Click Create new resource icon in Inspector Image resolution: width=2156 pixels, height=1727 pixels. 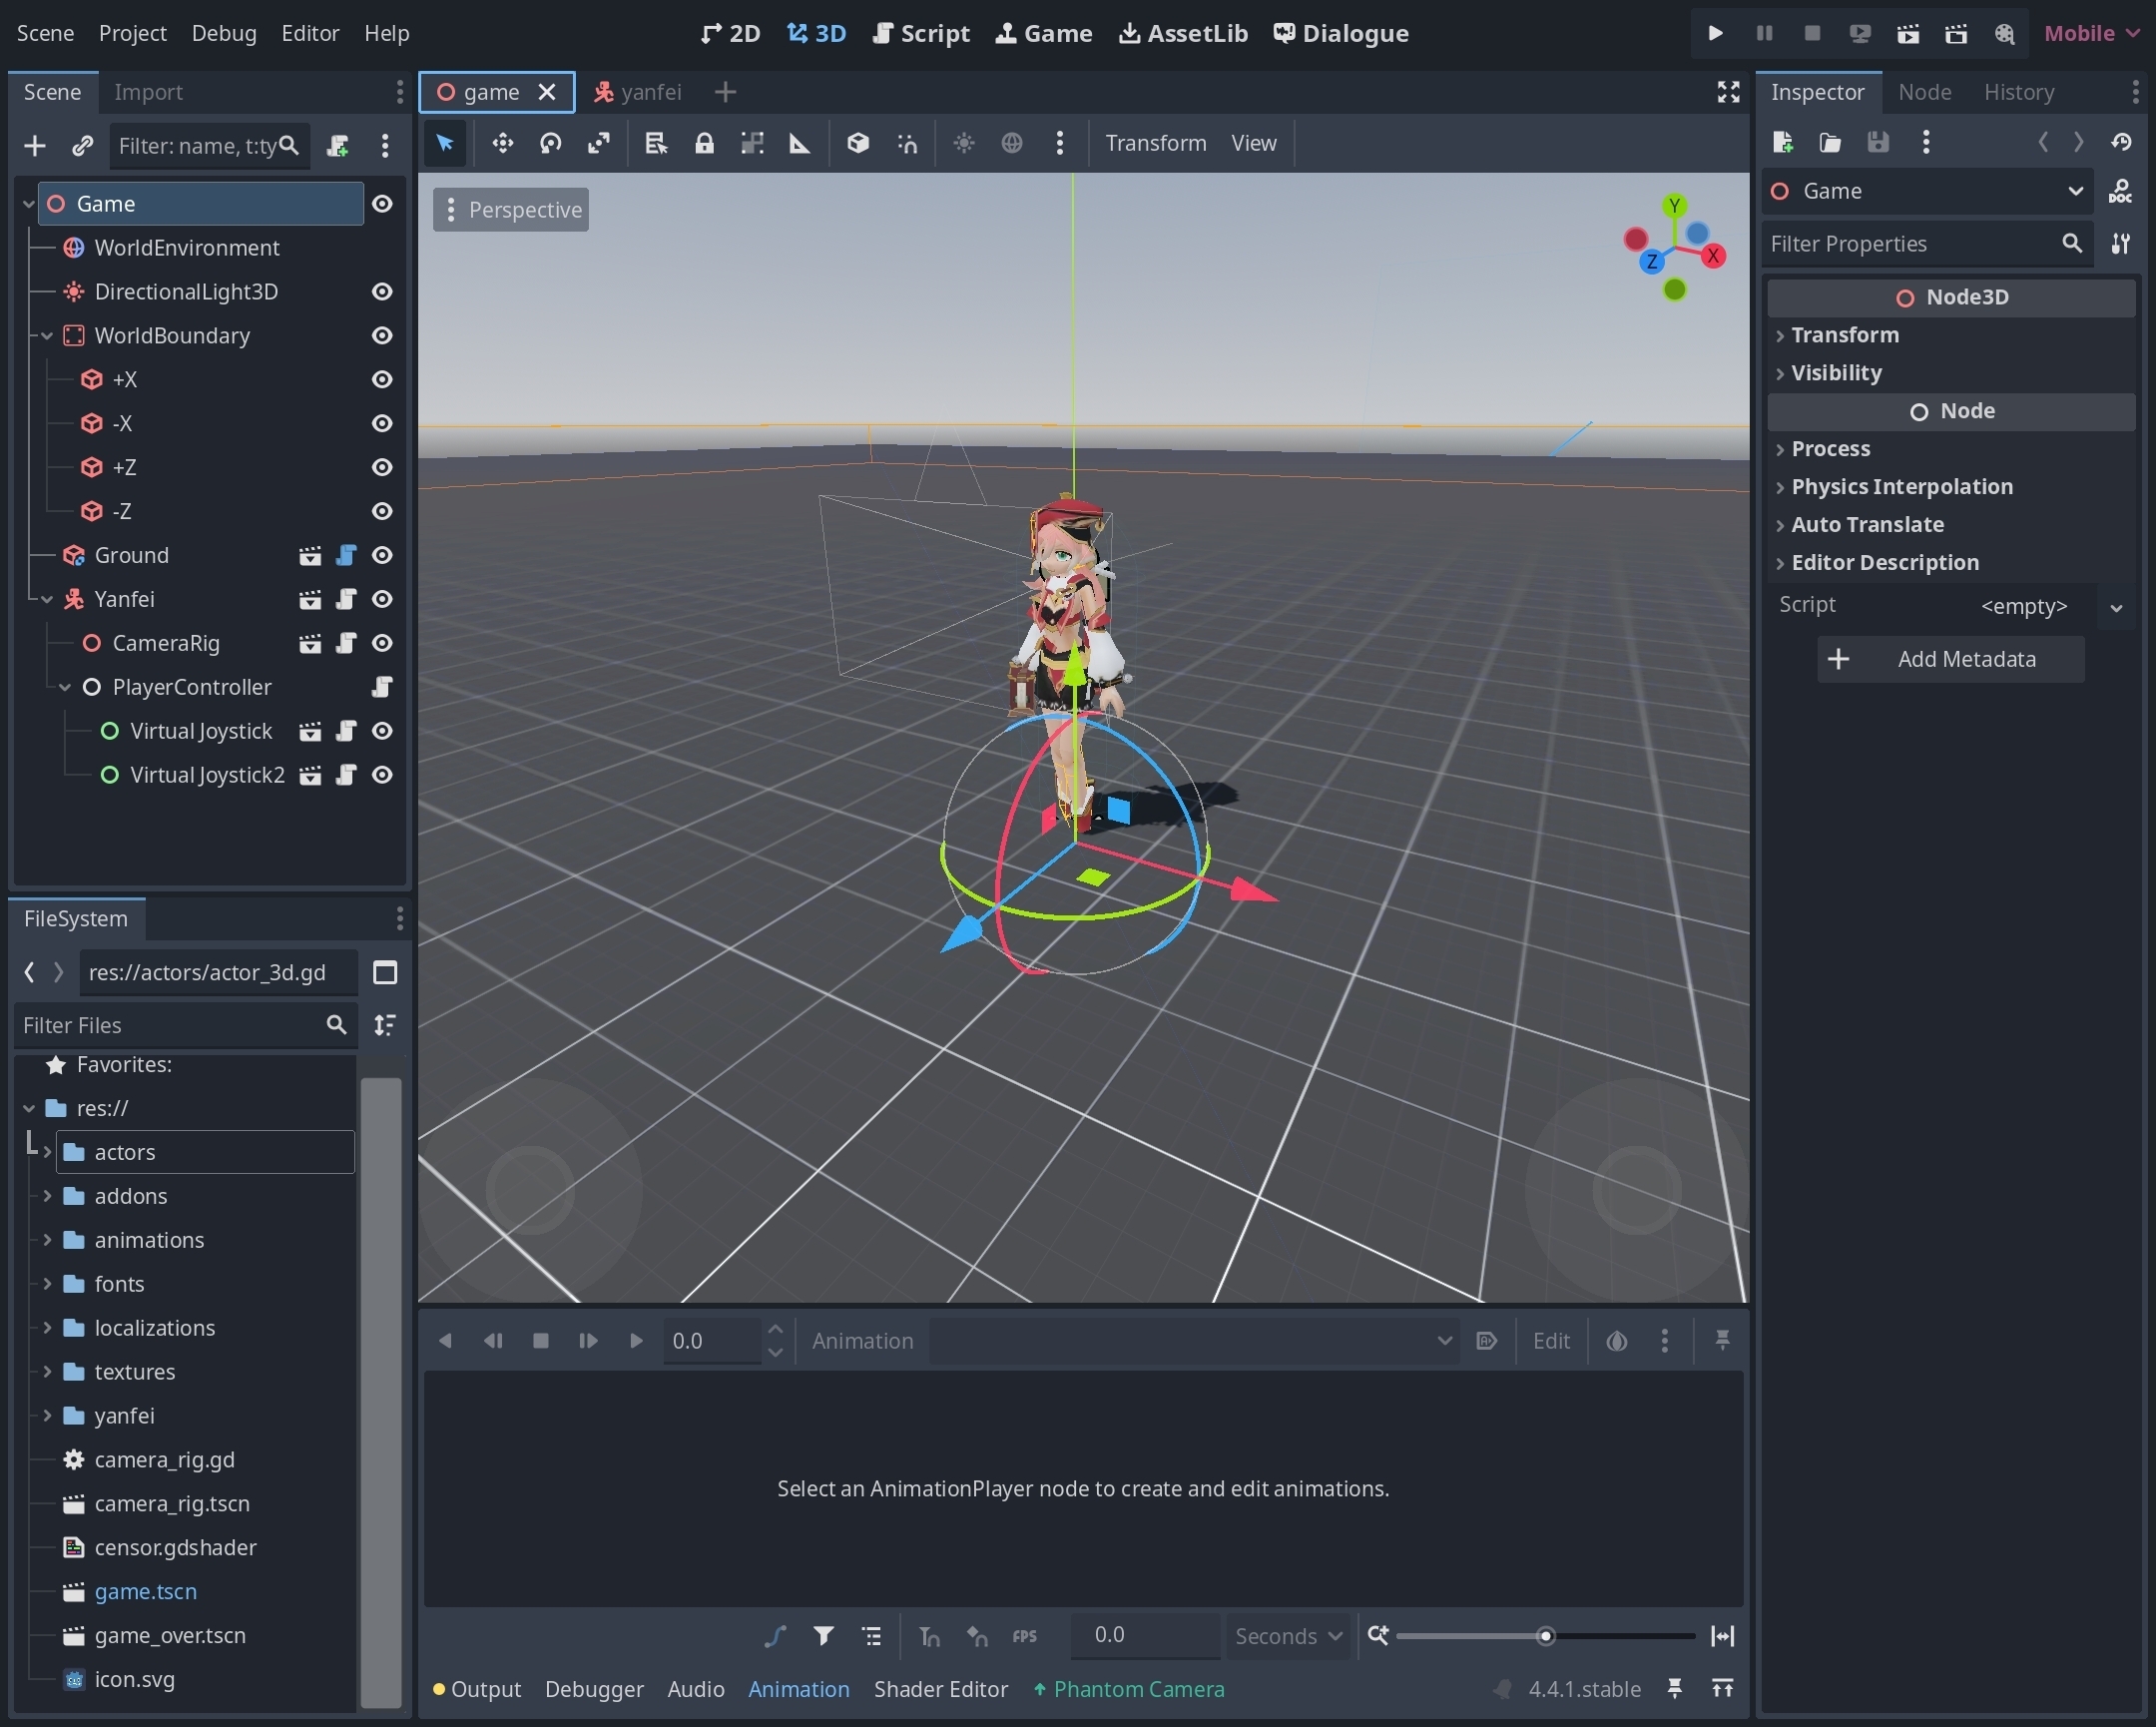tap(1782, 142)
